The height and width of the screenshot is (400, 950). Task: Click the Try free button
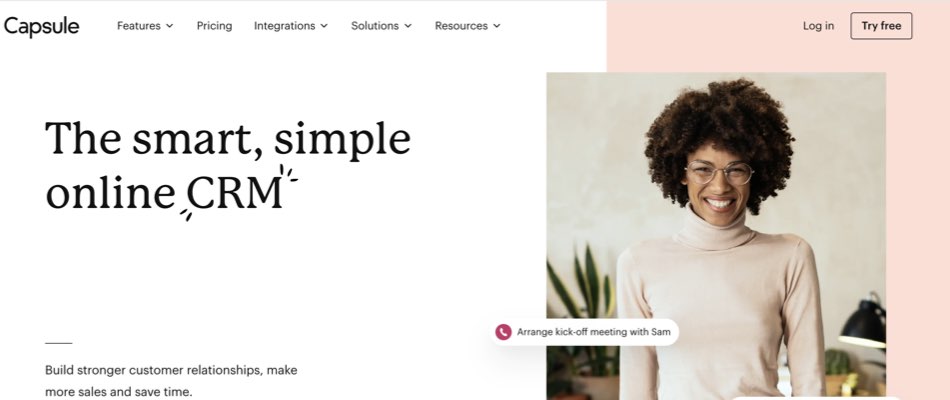[881, 26]
